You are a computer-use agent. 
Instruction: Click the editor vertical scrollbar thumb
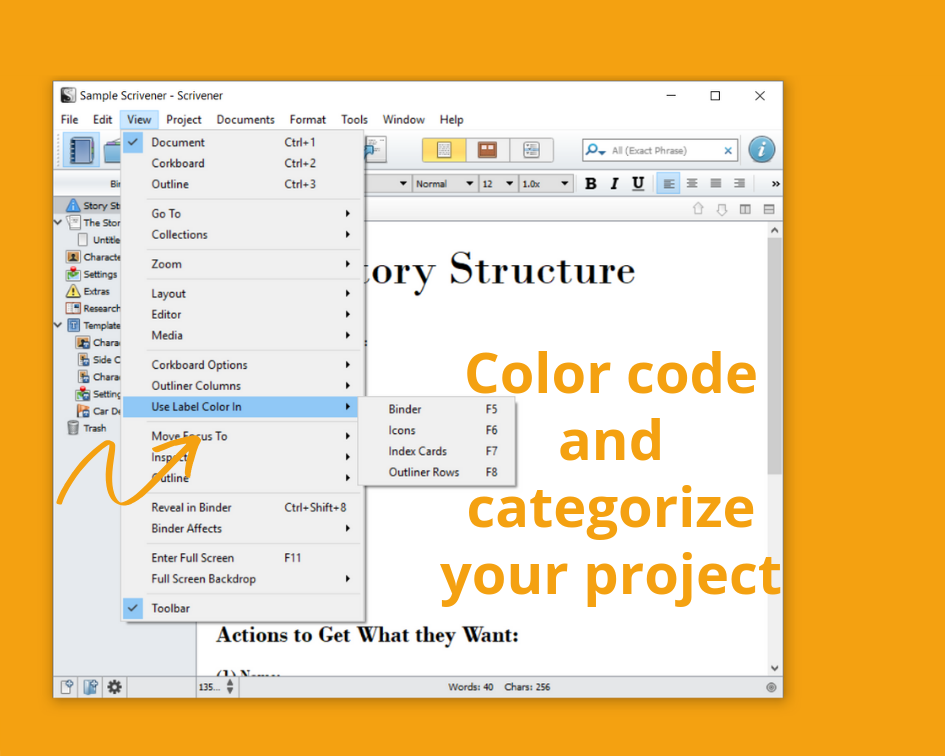(x=774, y=356)
